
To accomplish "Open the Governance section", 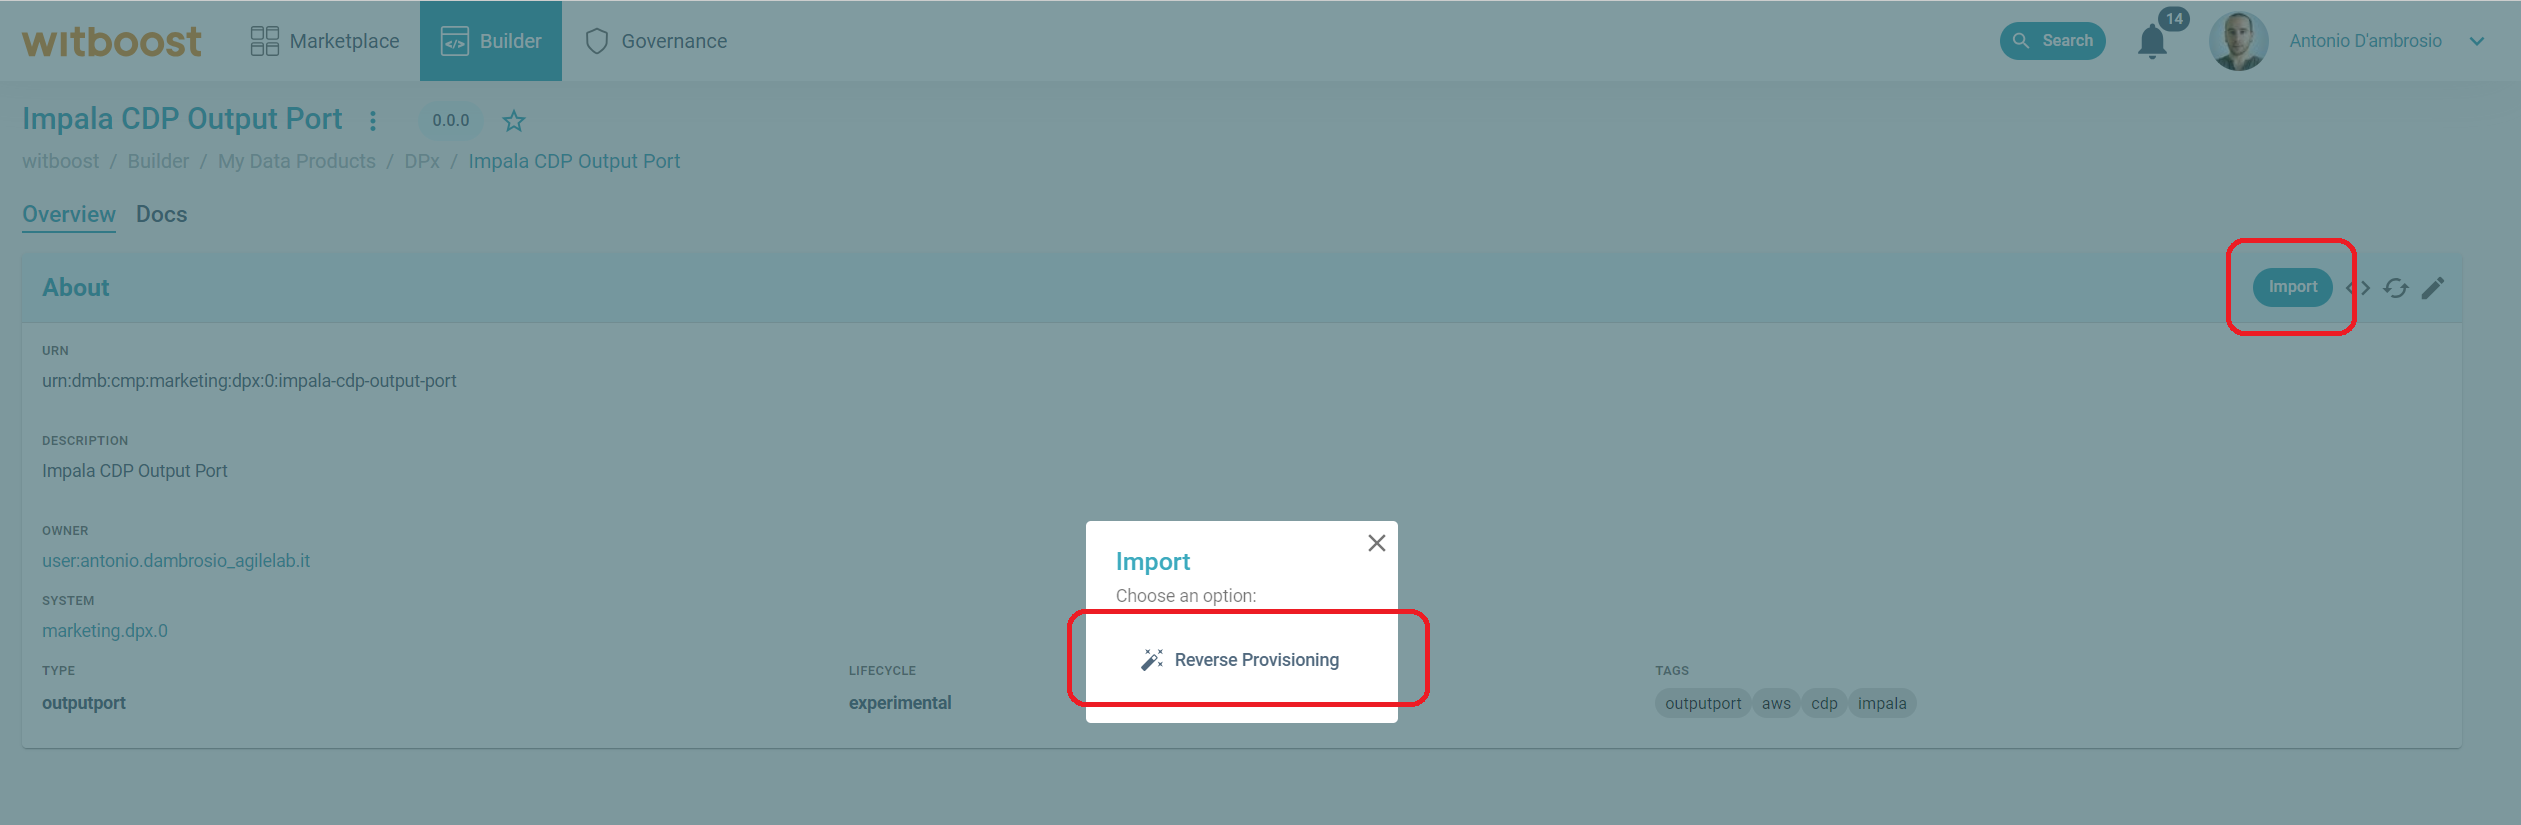I will 656,41.
